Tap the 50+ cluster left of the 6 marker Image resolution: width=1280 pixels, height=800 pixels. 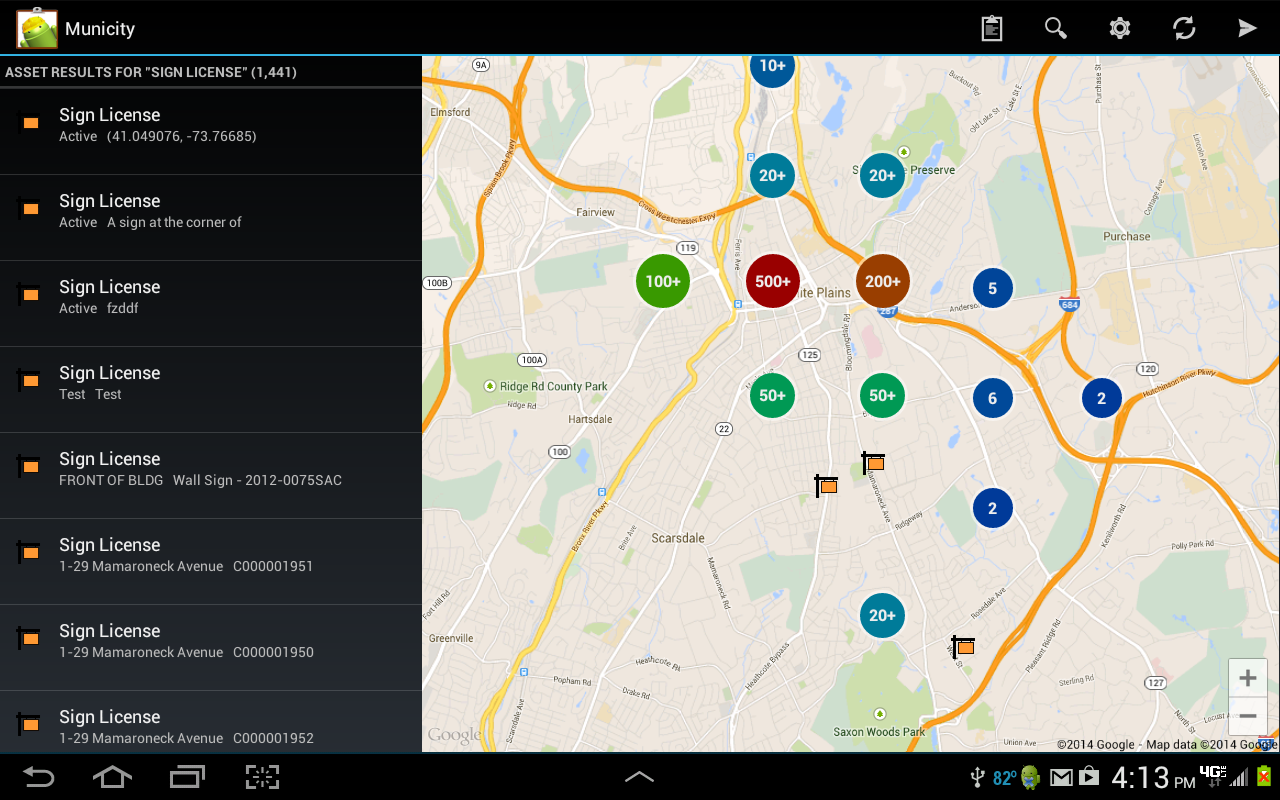pyautogui.click(x=882, y=395)
